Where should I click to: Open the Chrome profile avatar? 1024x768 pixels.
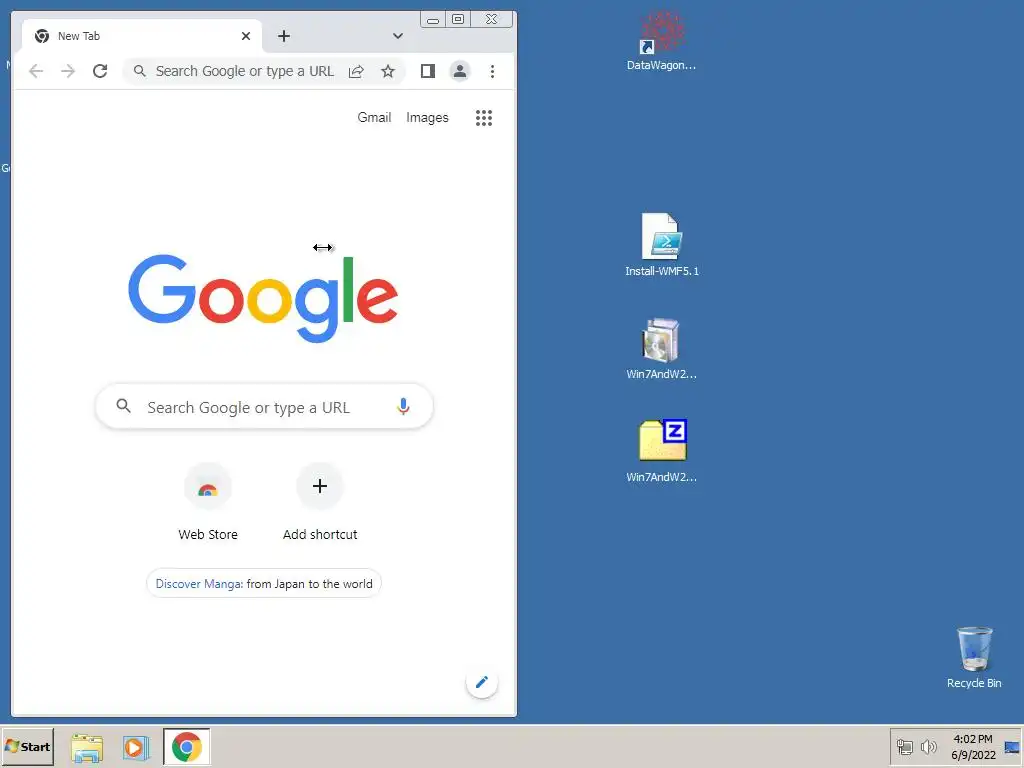[460, 71]
